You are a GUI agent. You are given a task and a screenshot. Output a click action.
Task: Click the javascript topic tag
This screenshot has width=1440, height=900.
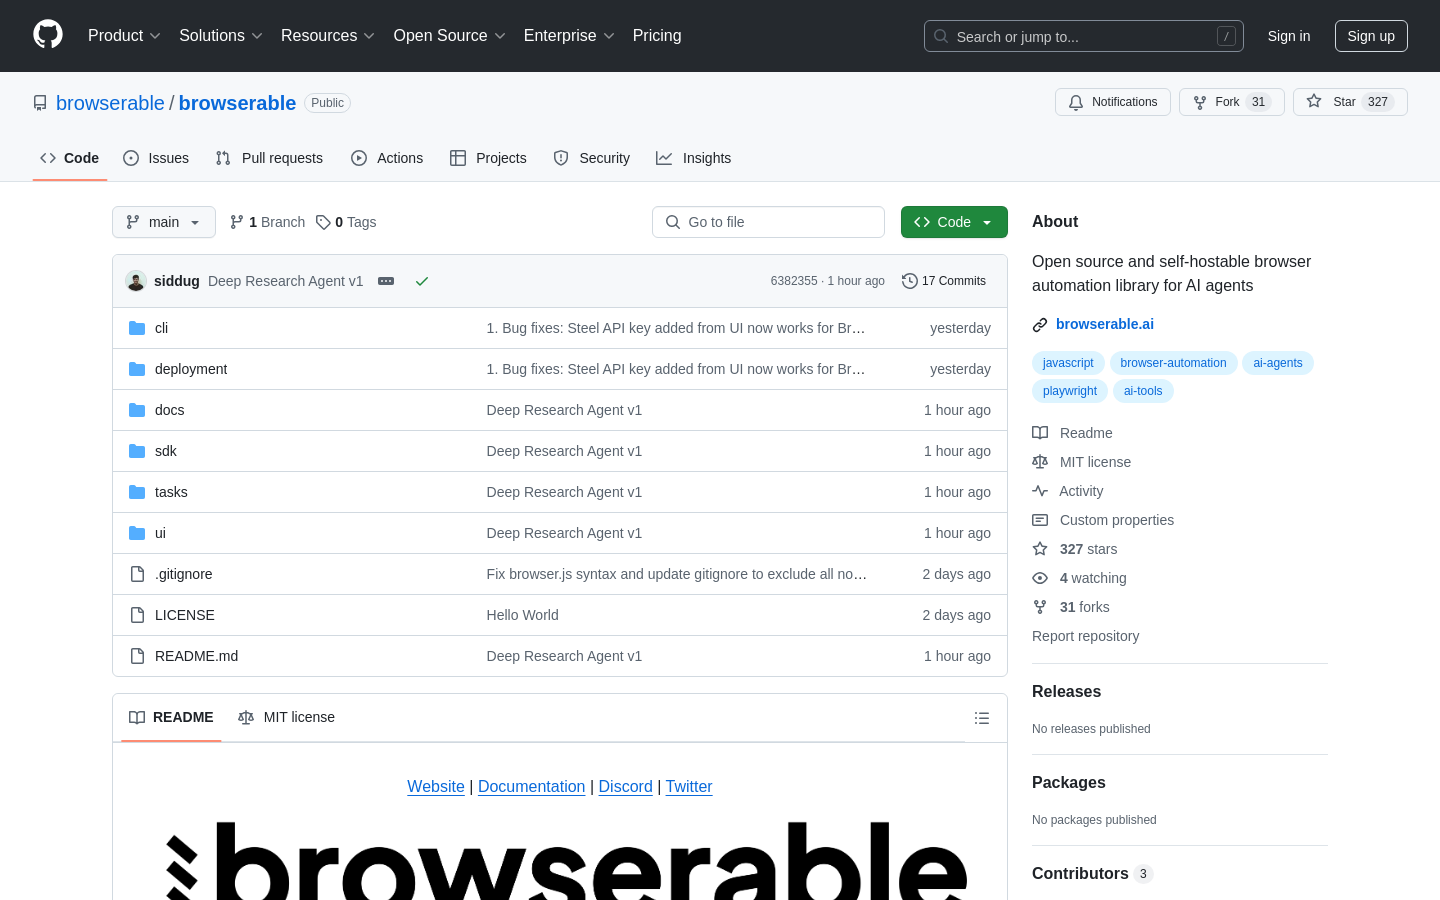[1068, 363]
